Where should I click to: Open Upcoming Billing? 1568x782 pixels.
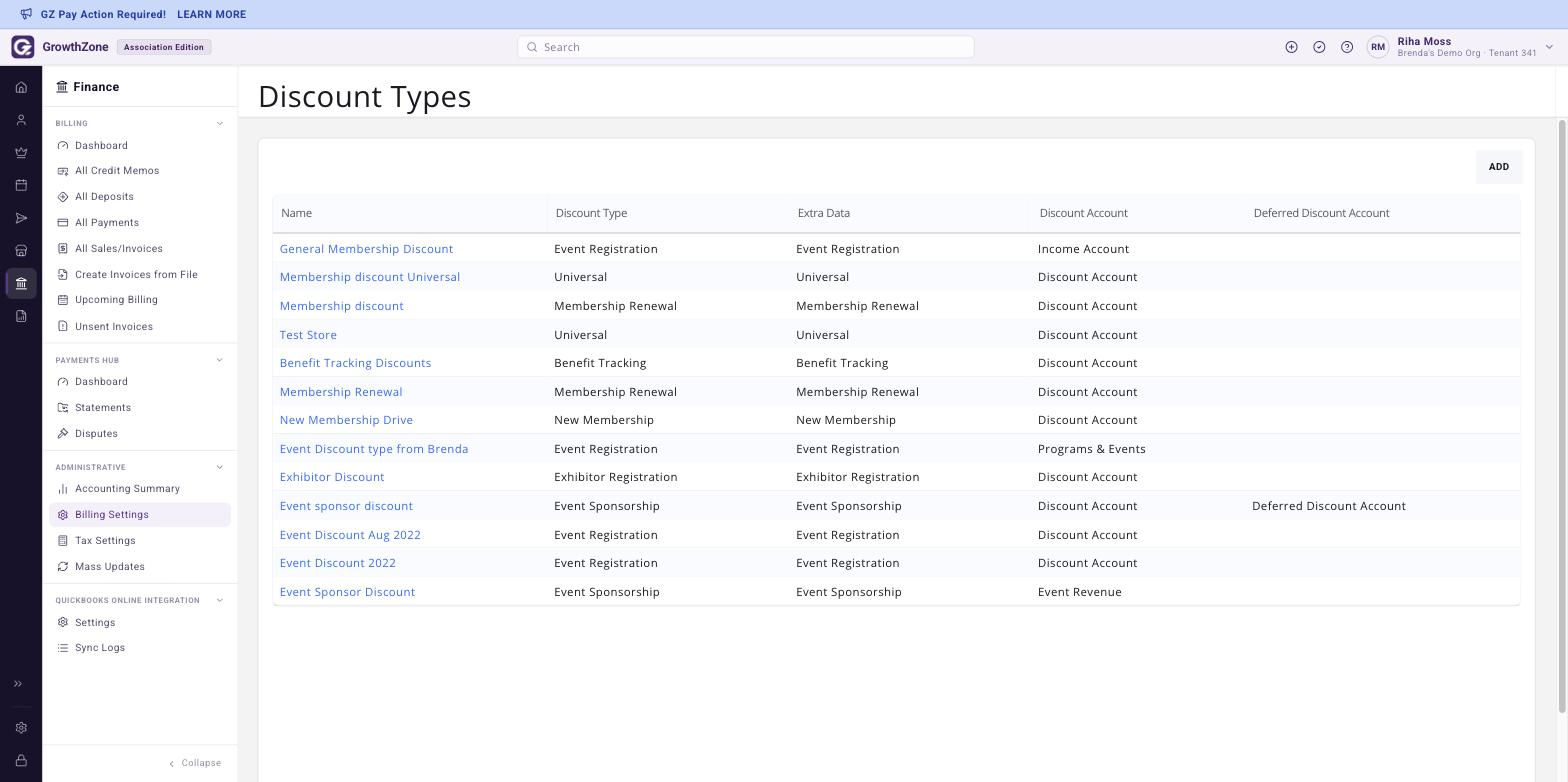tap(116, 300)
